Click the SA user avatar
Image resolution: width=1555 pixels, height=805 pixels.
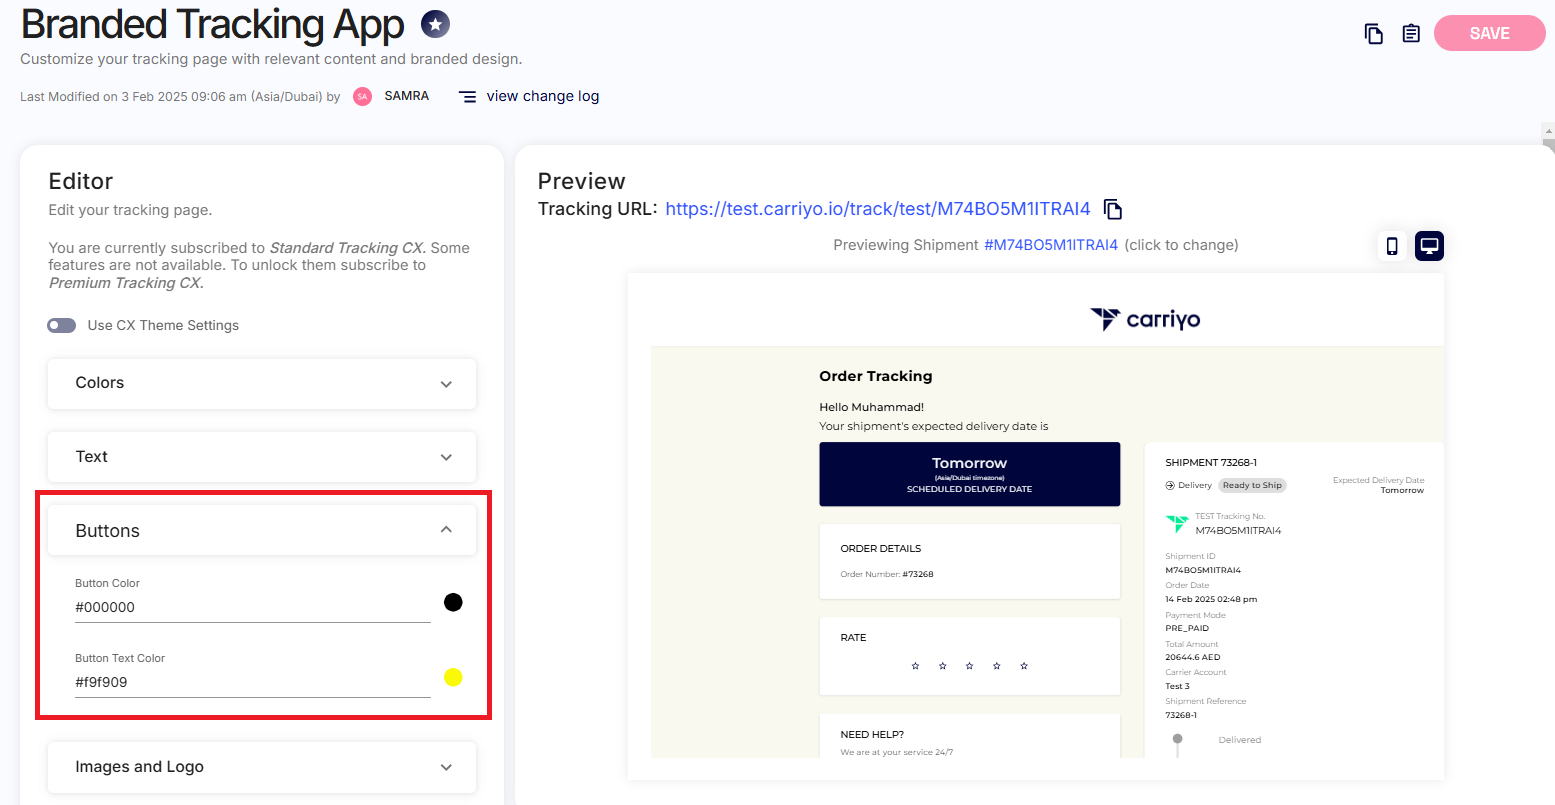(363, 97)
